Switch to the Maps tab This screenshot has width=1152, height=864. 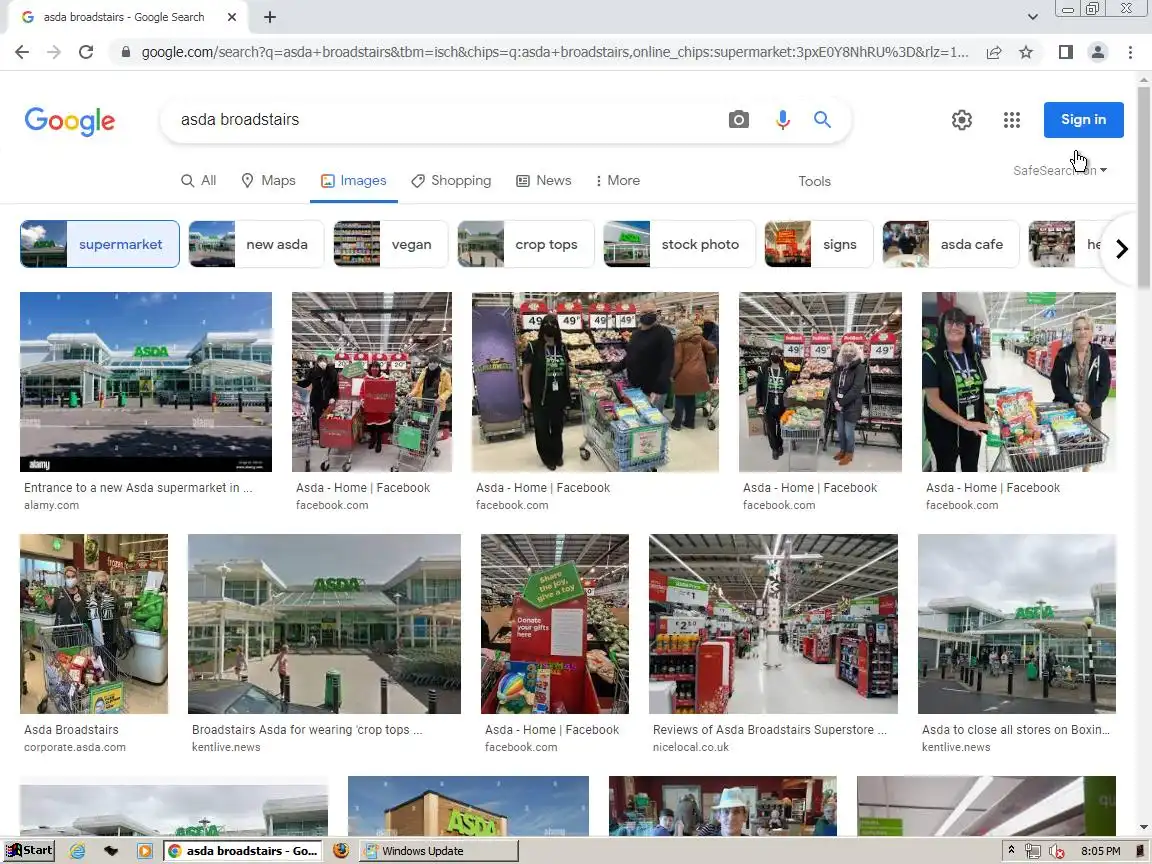point(268,181)
